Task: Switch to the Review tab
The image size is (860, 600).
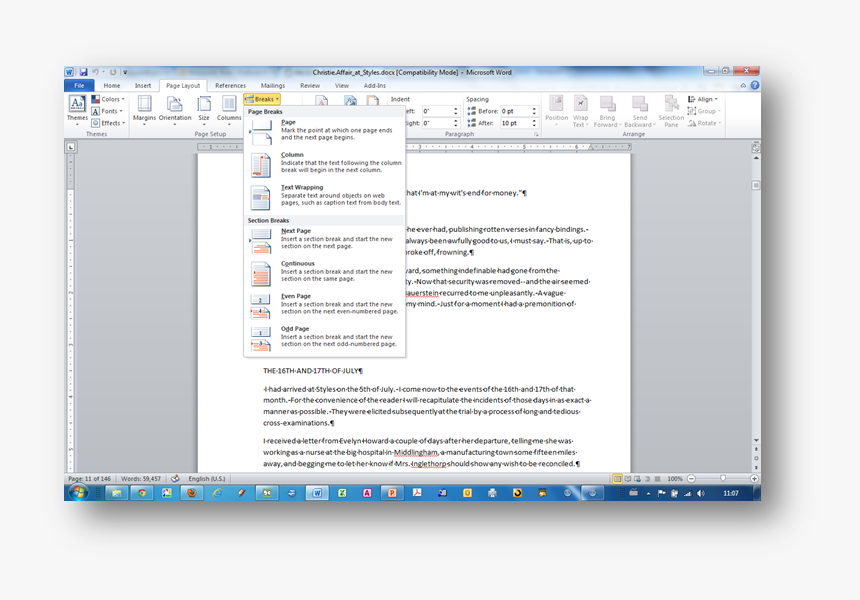Action: pos(310,86)
